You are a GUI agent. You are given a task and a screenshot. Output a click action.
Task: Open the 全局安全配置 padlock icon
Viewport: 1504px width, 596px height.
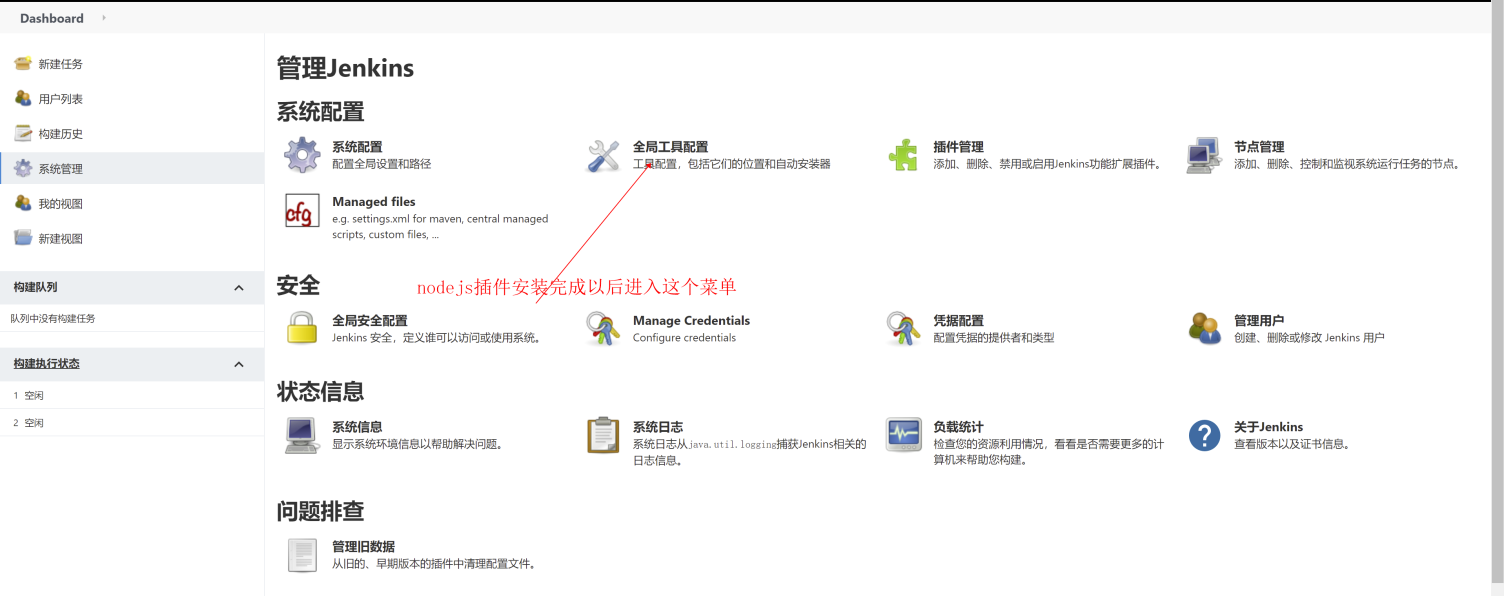pos(302,329)
